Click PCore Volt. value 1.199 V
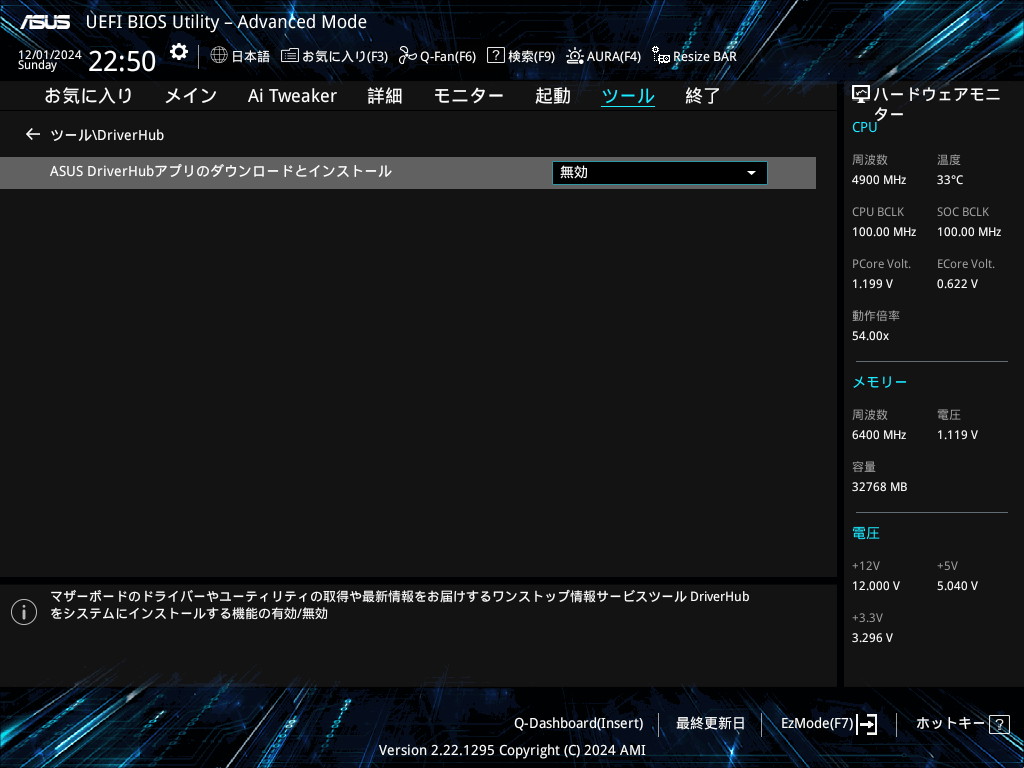Image resolution: width=1024 pixels, height=768 pixels. [872, 283]
